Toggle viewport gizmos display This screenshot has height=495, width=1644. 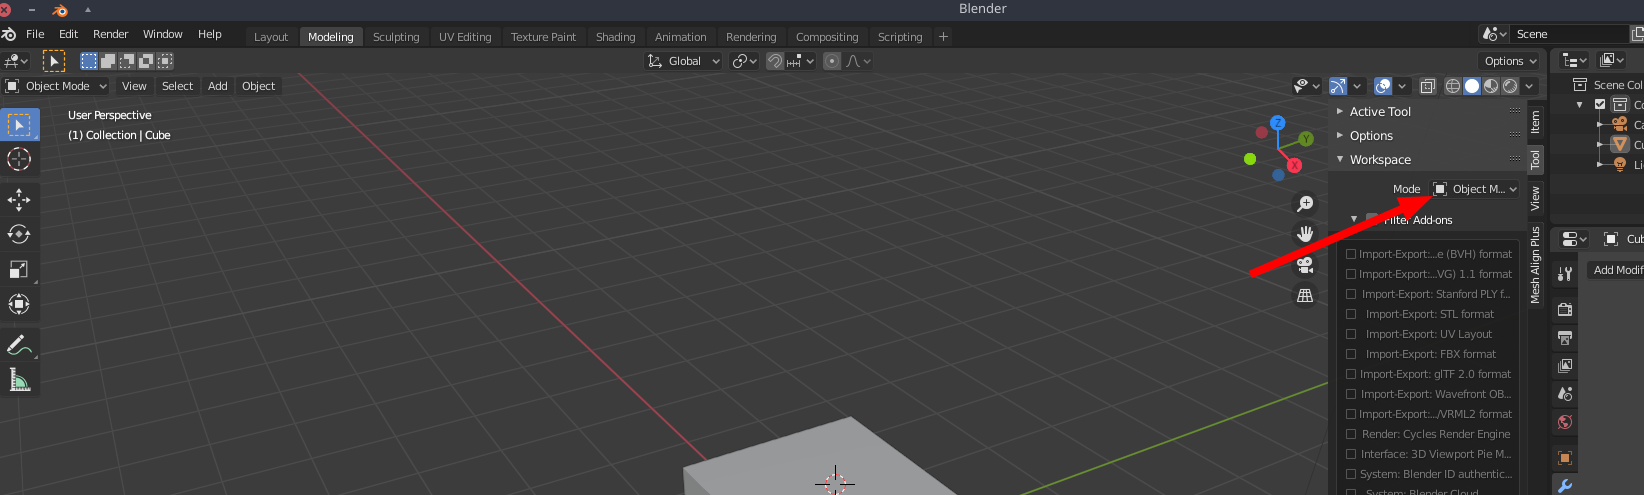pos(1338,86)
